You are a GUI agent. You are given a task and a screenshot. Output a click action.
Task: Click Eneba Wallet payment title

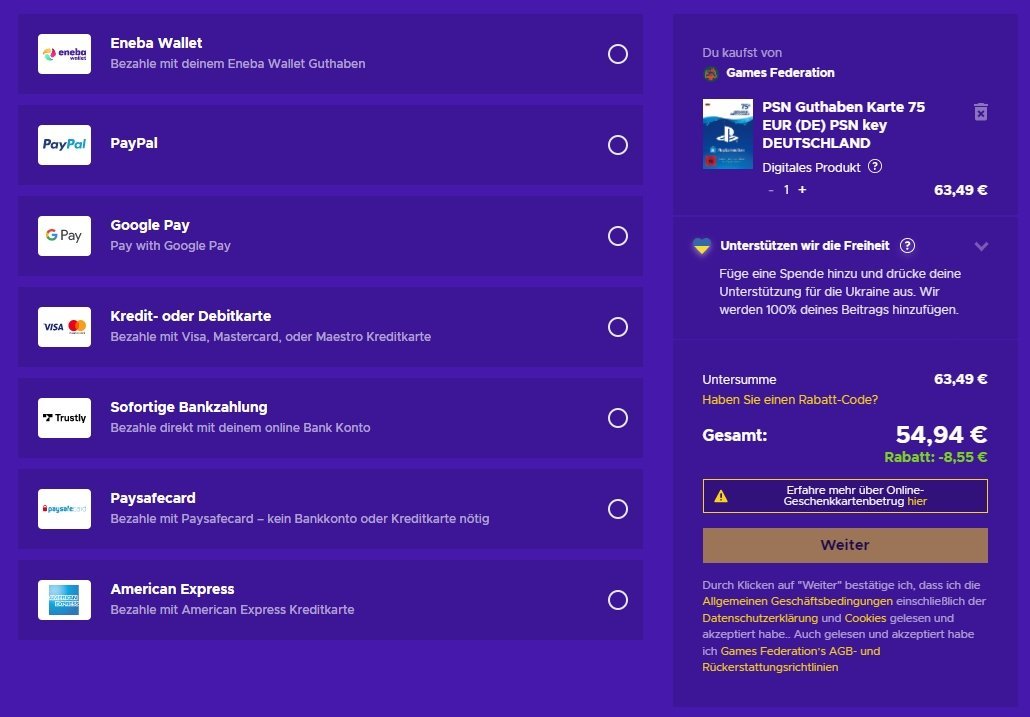[156, 43]
